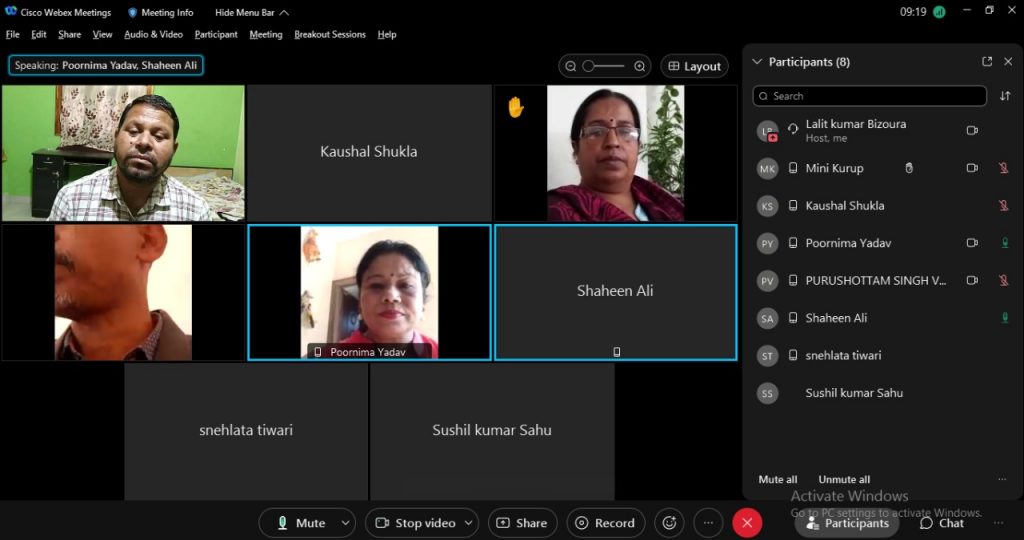The image size is (1024, 540).
Task: Click zoom out magnifier icon
Action: (x=570, y=66)
